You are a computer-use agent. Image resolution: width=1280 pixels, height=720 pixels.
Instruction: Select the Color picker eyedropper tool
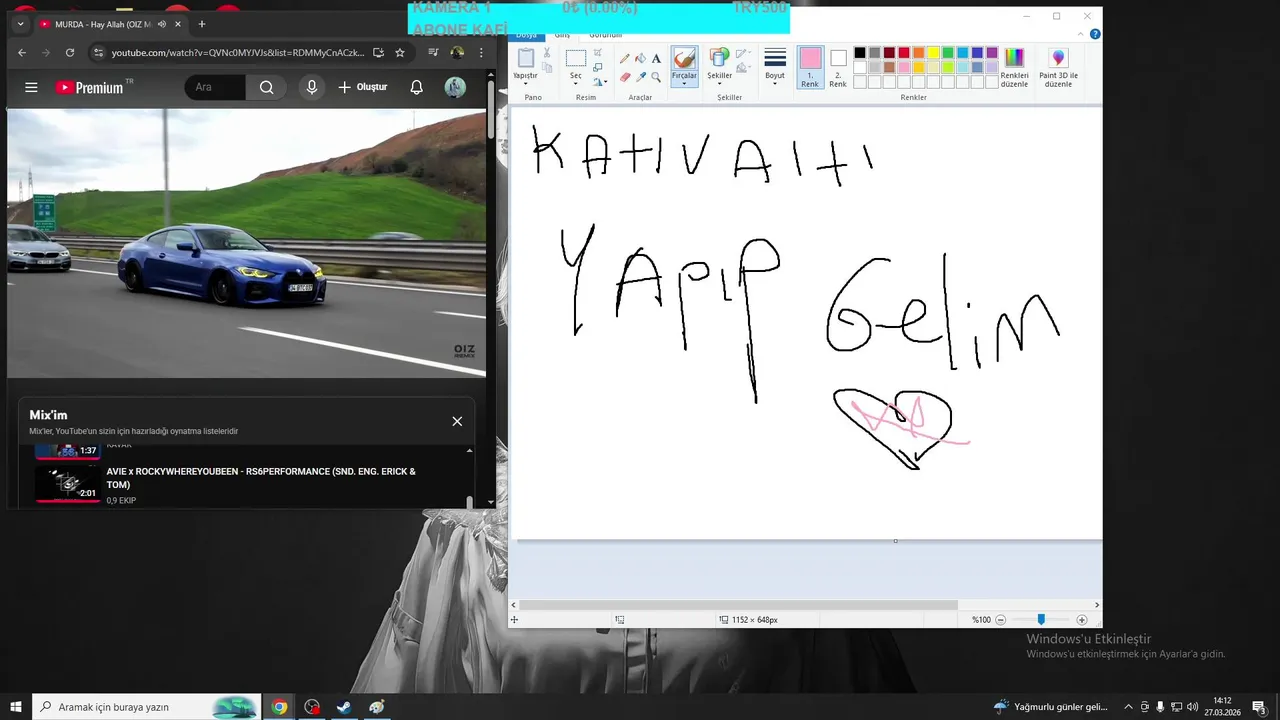pyautogui.click(x=641, y=77)
